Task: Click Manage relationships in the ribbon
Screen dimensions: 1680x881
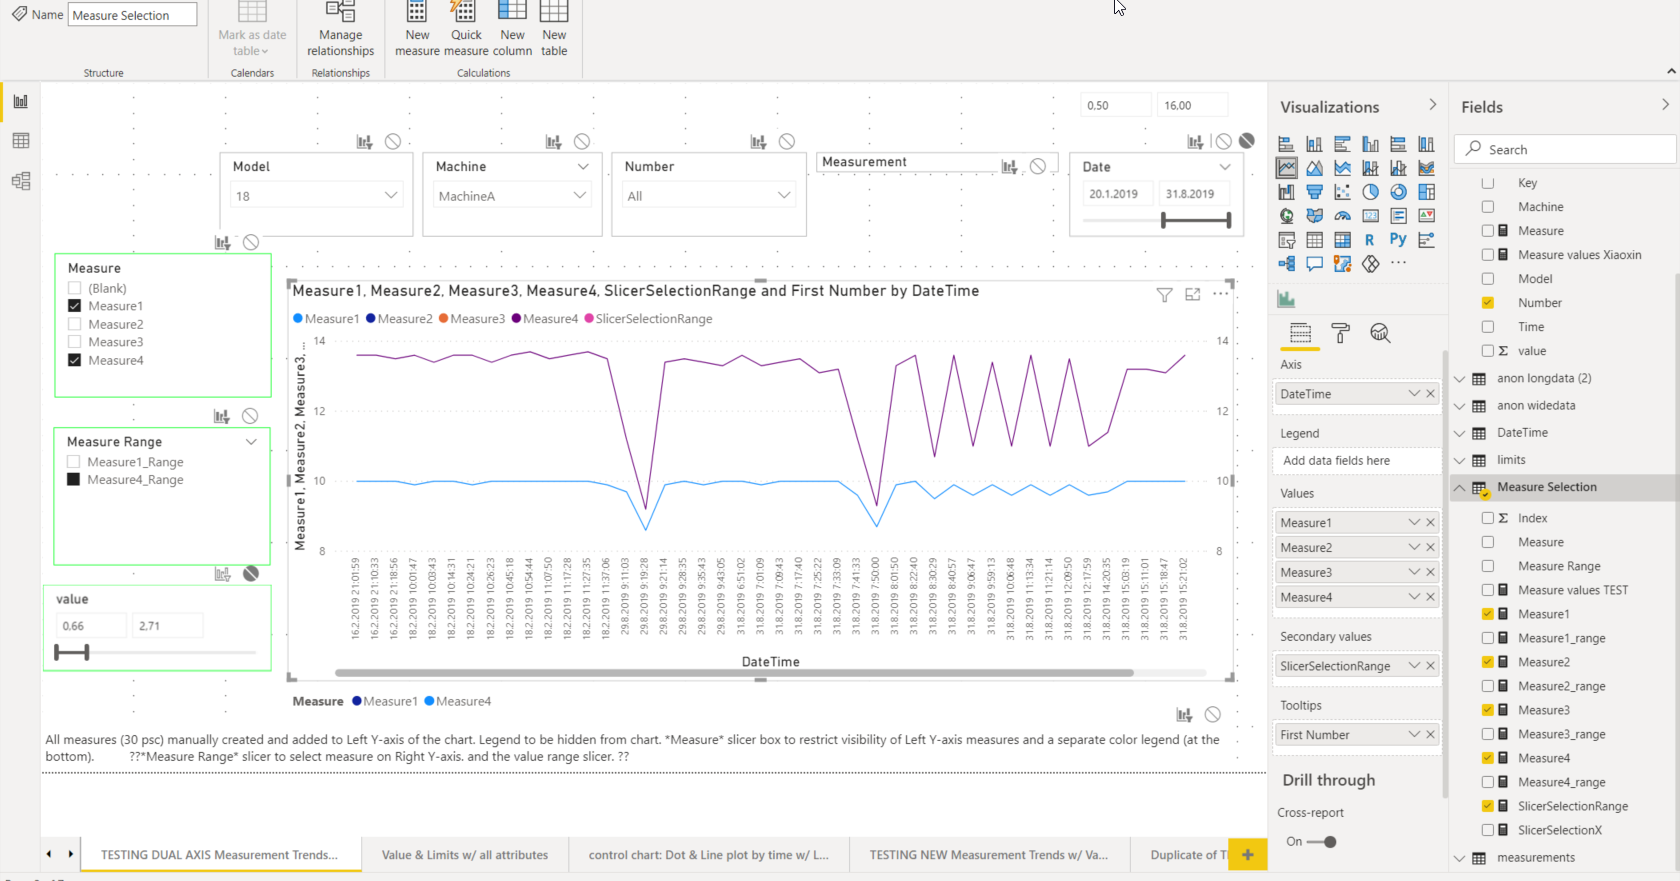Action: click(341, 30)
